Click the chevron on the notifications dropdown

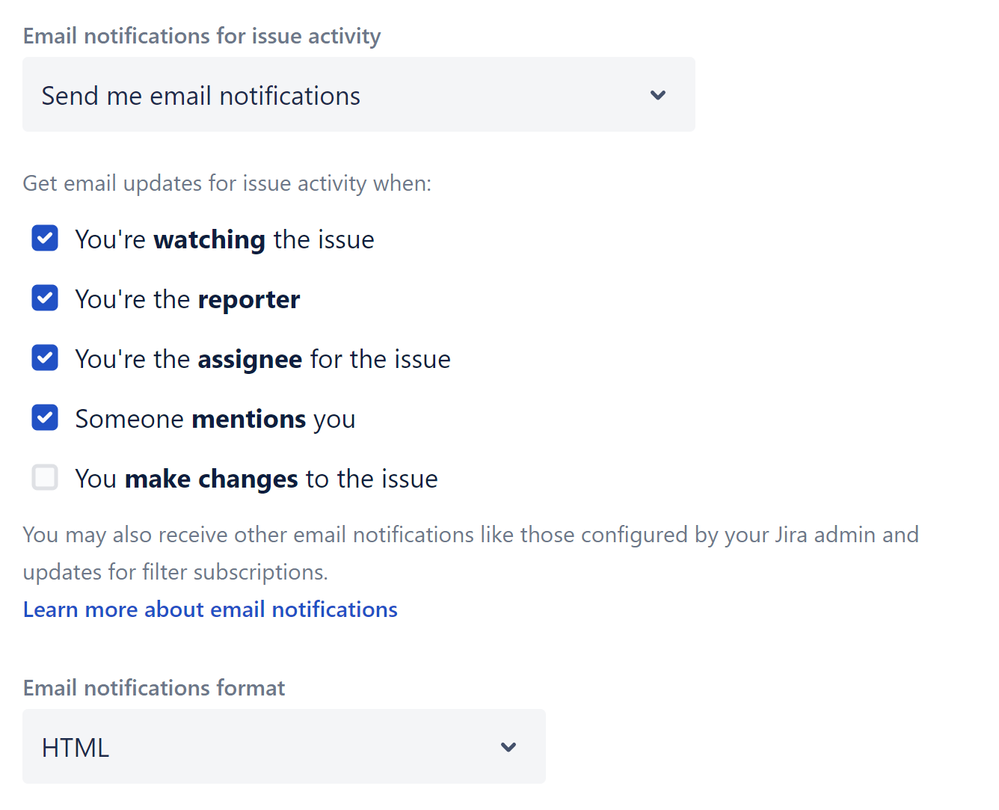pos(658,95)
